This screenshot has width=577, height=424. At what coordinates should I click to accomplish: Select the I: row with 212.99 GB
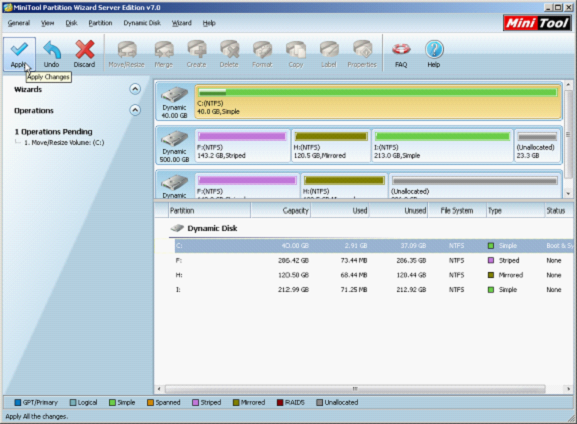coord(374,290)
